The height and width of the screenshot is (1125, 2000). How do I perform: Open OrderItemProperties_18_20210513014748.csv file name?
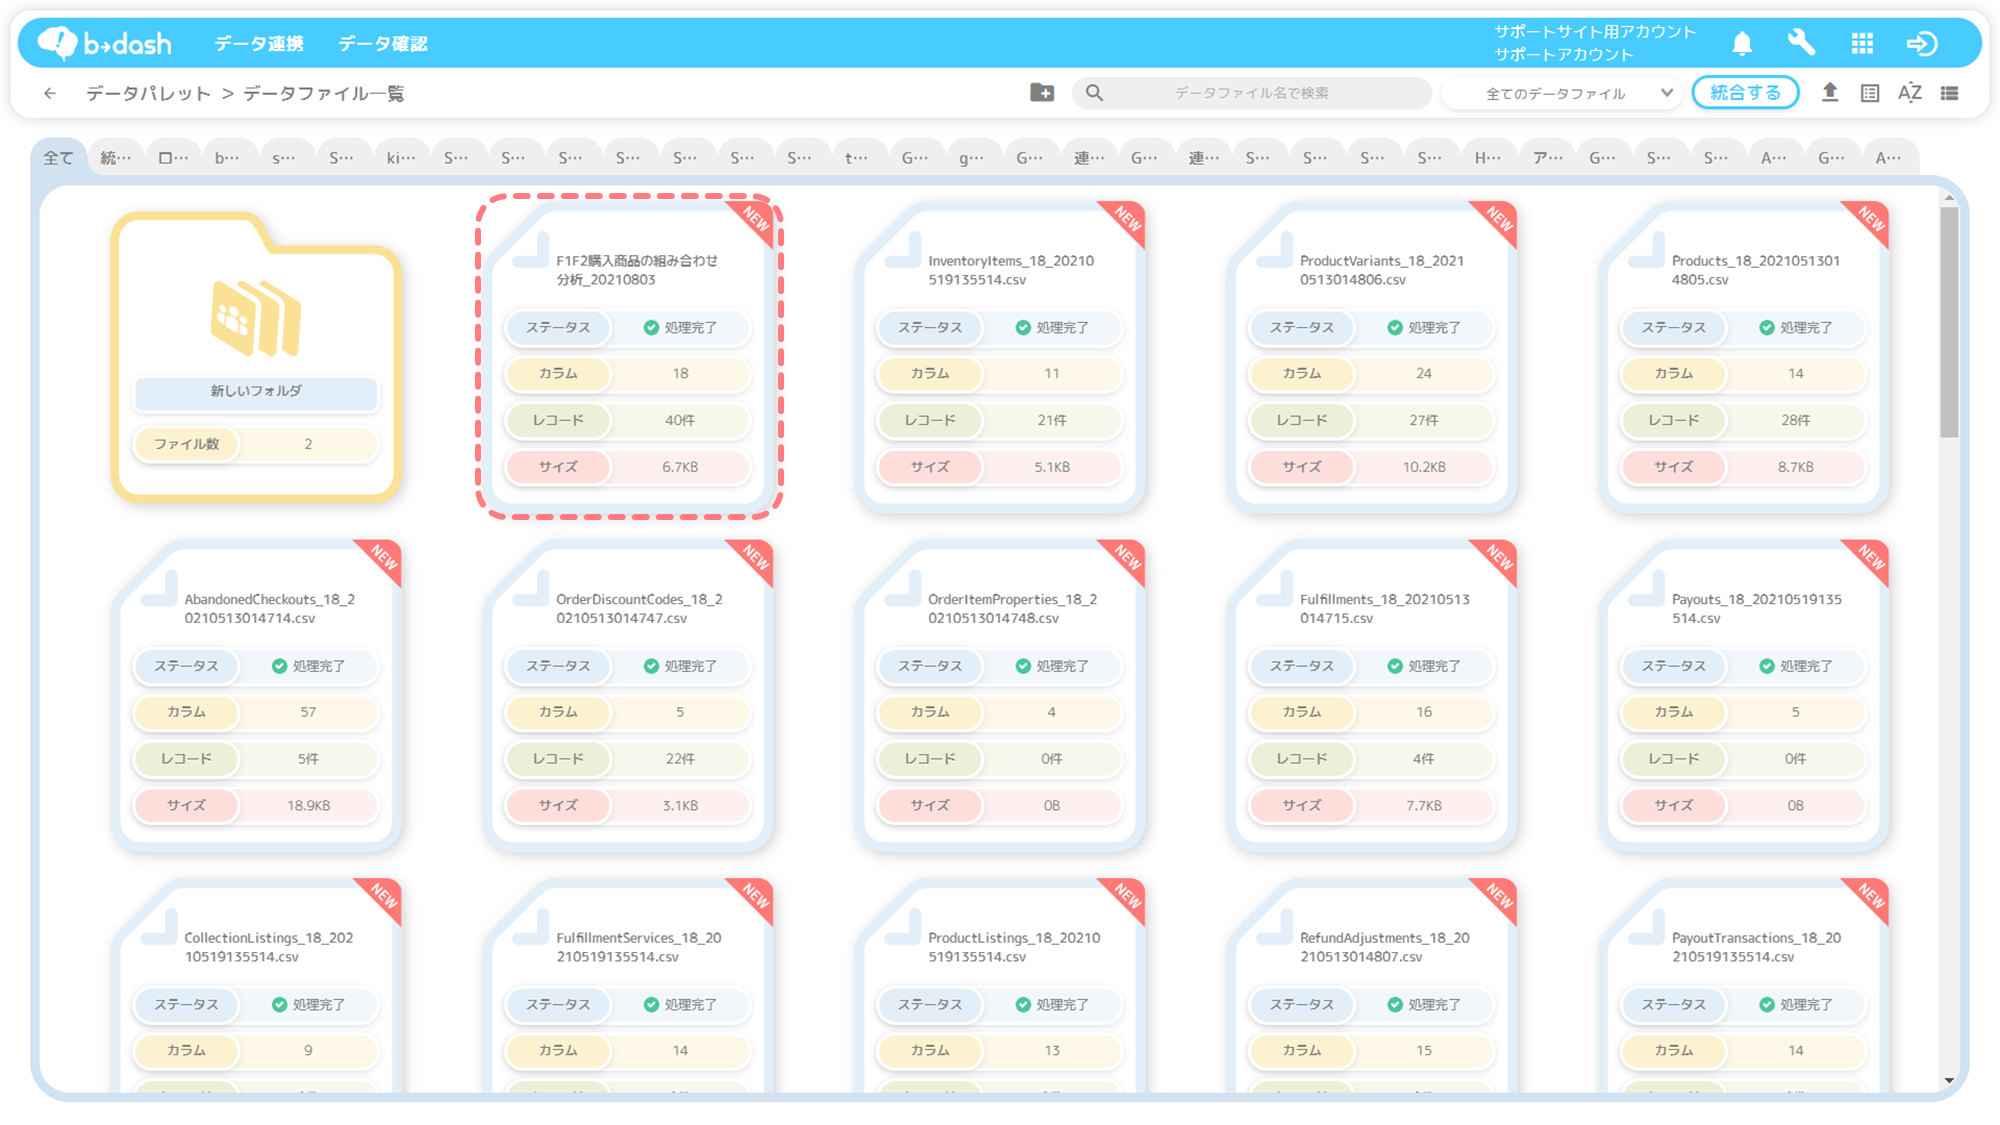click(x=1012, y=609)
